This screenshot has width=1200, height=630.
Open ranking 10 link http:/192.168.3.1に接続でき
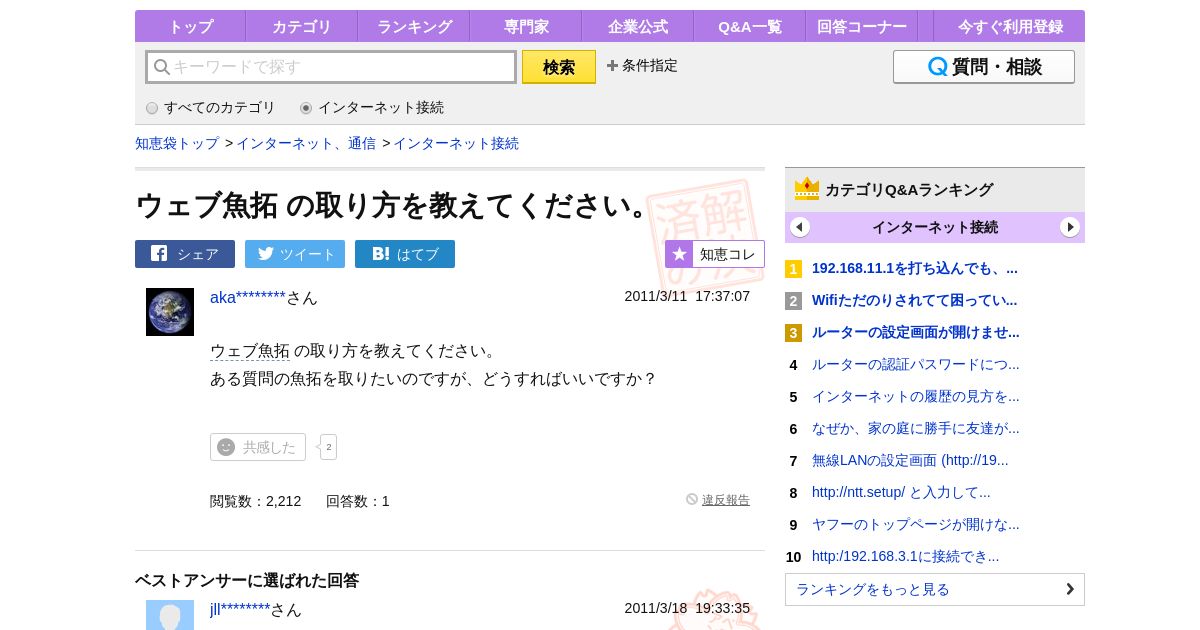905,556
